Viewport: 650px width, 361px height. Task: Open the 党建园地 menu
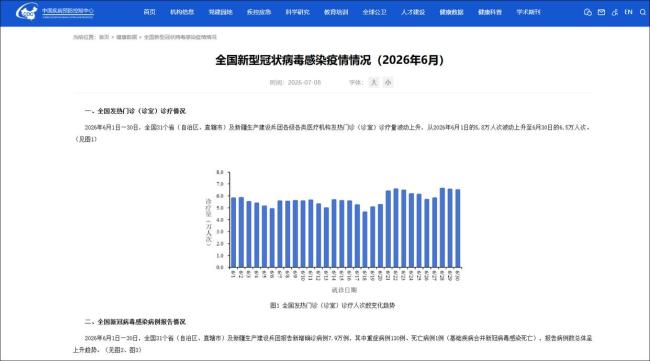[x=221, y=12]
